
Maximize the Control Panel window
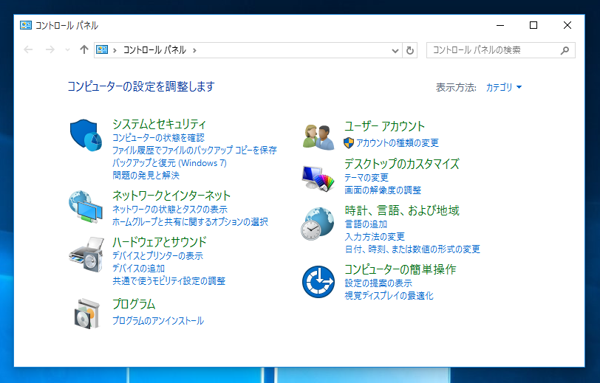click(x=533, y=25)
